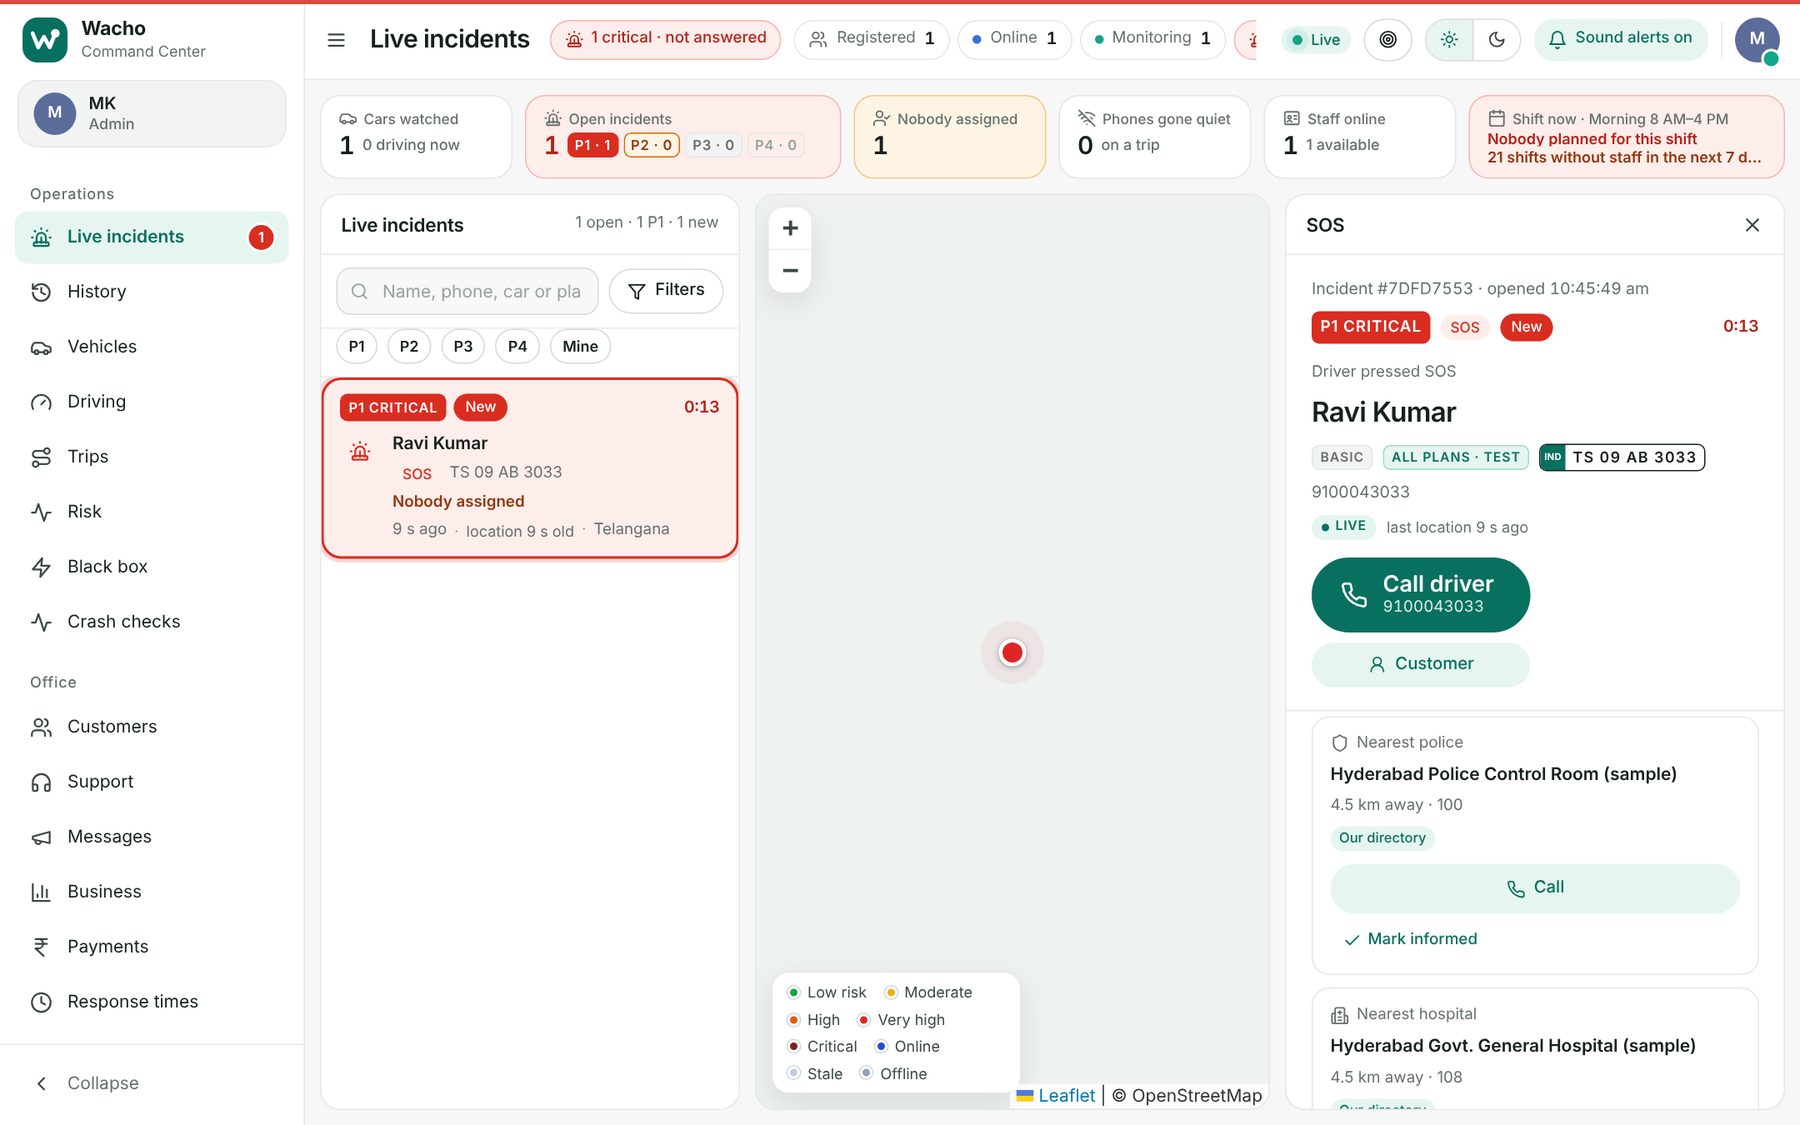Click the Risk sidebar icon
This screenshot has height=1125, width=1800.
pos(41,512)
